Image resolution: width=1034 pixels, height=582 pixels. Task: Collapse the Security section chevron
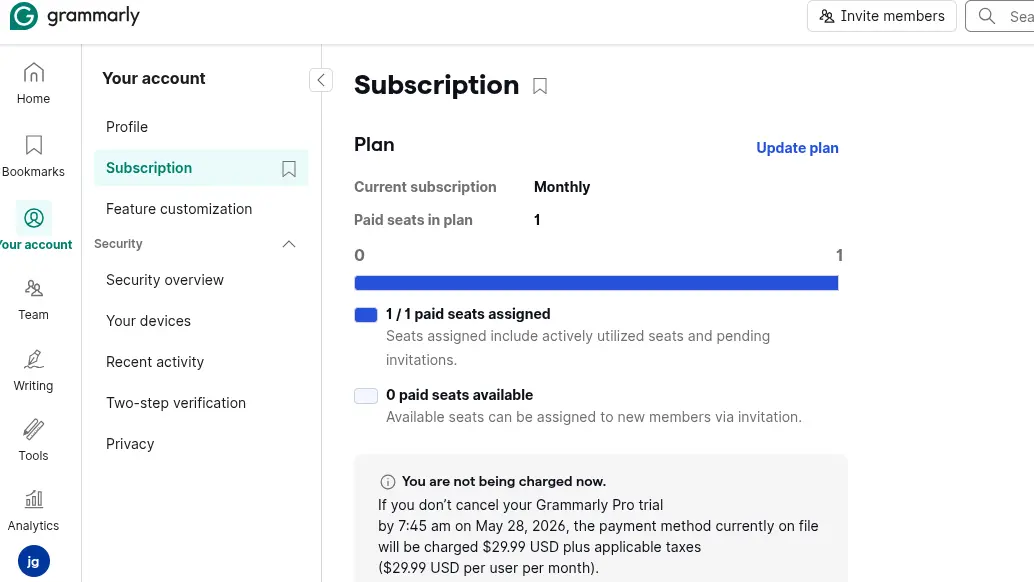pos(289,244)
